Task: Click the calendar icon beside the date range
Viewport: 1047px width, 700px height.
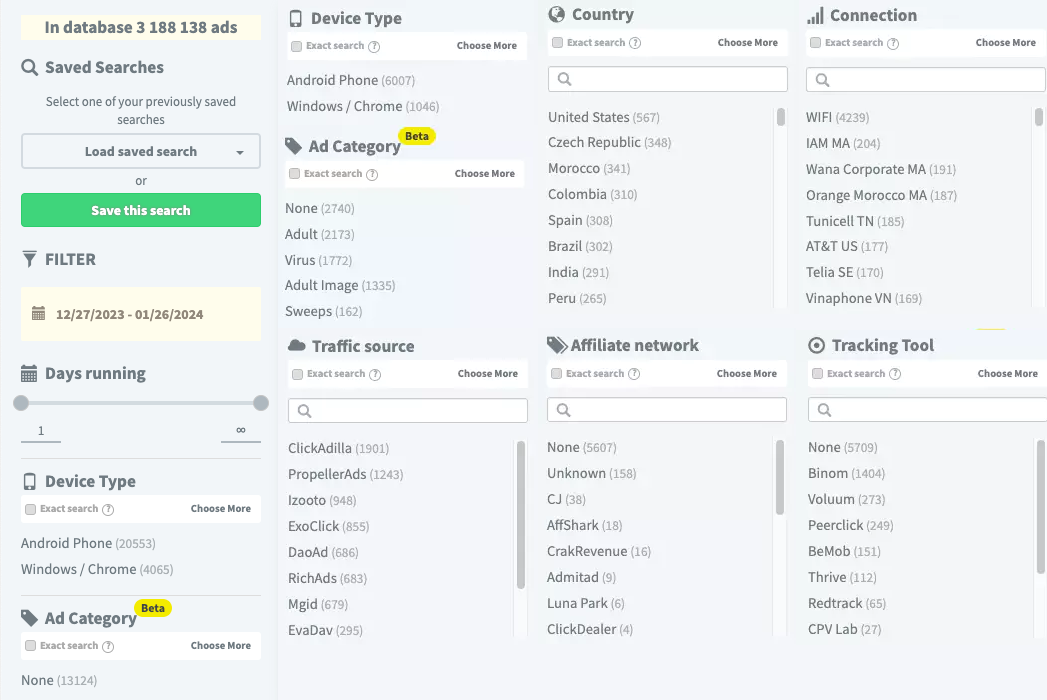Action: click(x=37, y=314)
